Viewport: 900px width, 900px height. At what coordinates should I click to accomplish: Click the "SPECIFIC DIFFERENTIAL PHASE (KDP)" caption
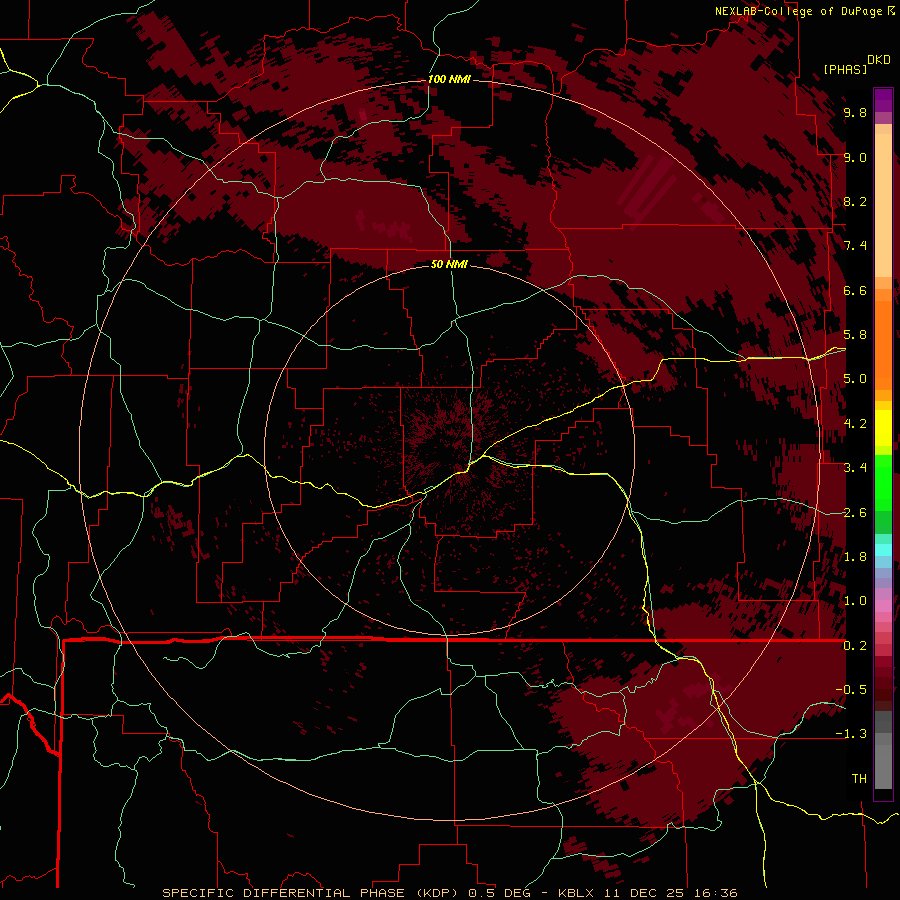point(310,893)
